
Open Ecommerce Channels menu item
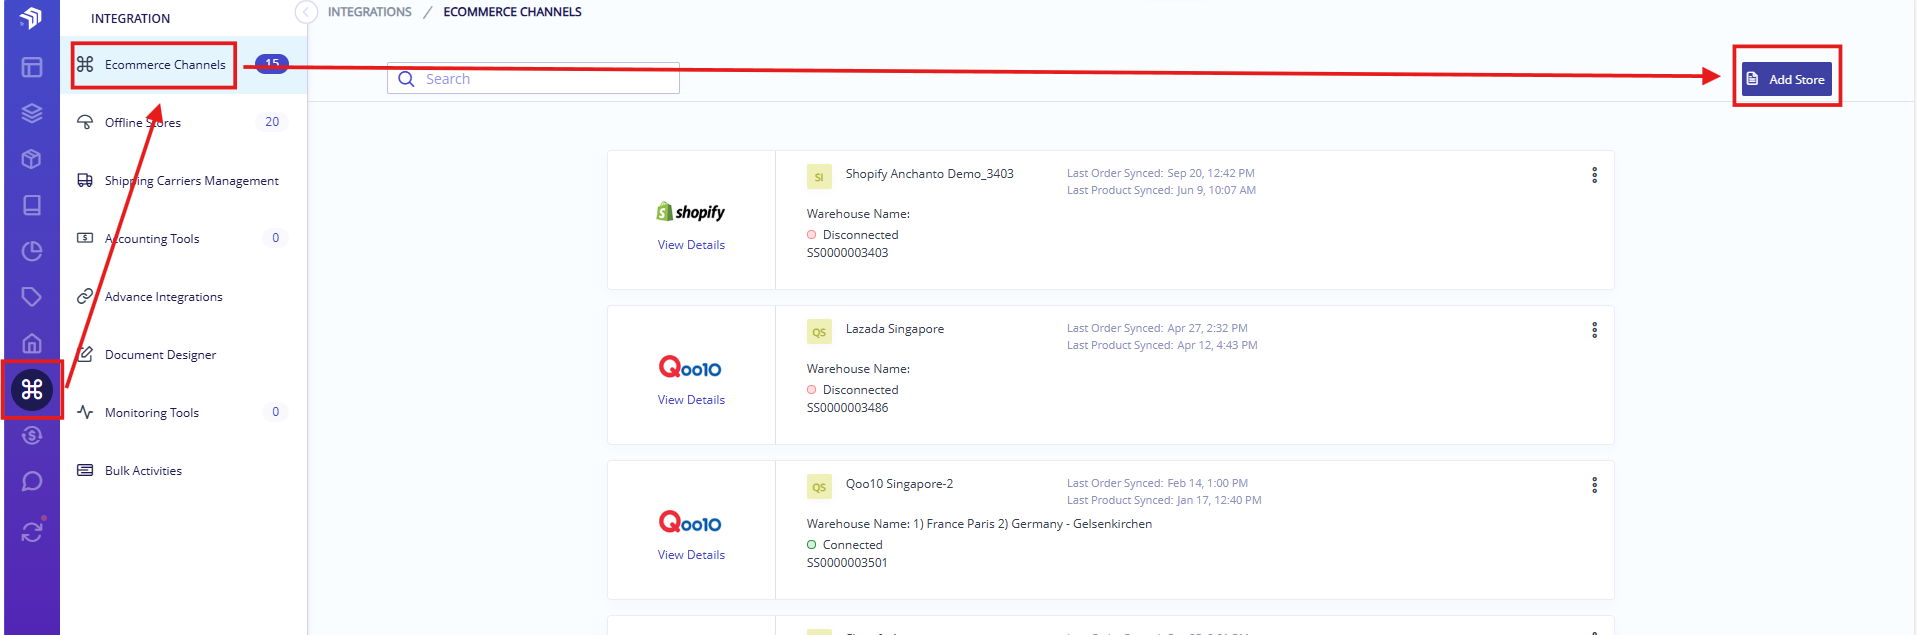coord(184,65)
